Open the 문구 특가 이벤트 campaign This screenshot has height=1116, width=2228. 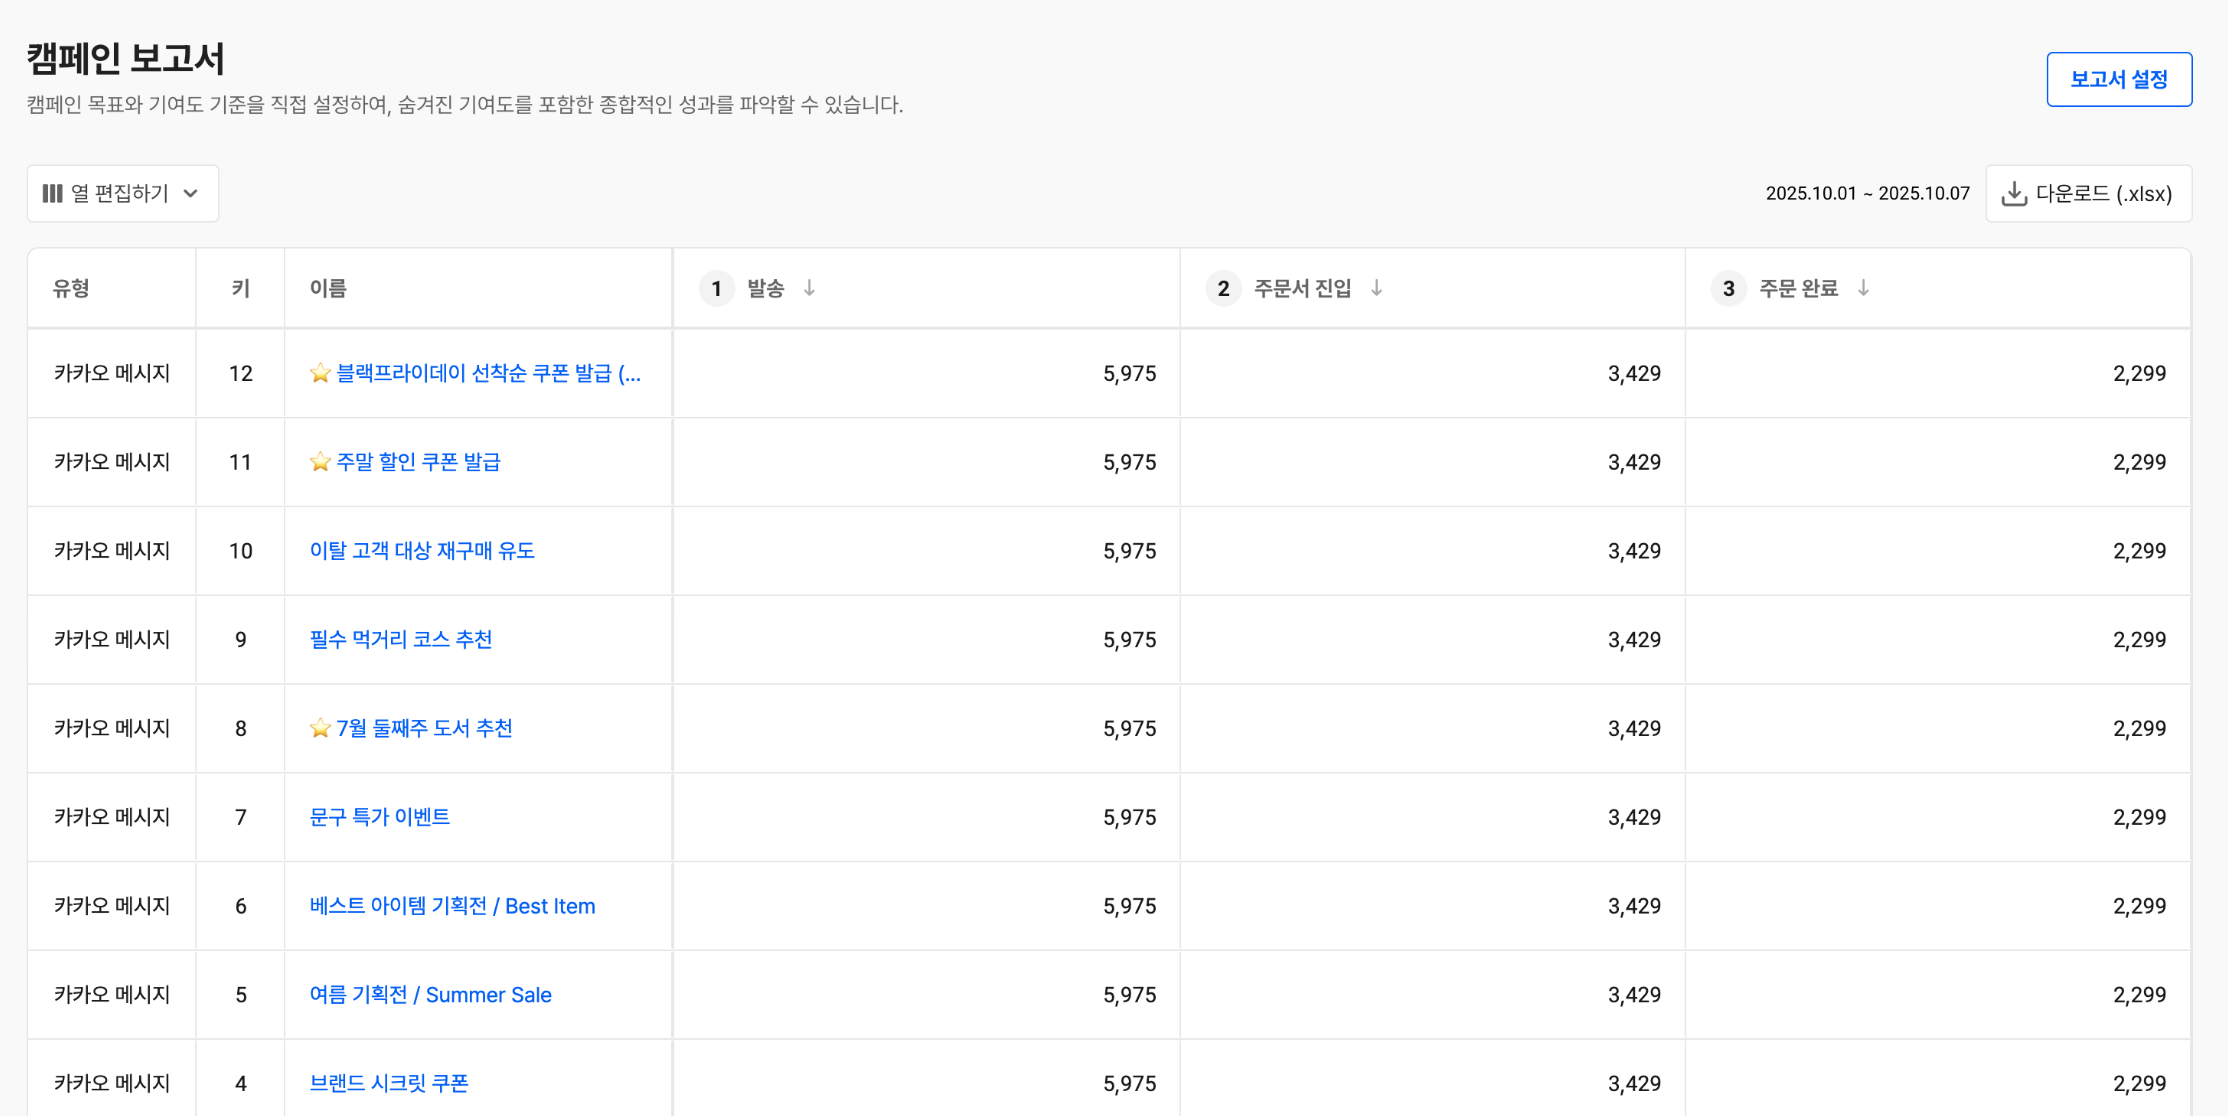tap(379, 817)
